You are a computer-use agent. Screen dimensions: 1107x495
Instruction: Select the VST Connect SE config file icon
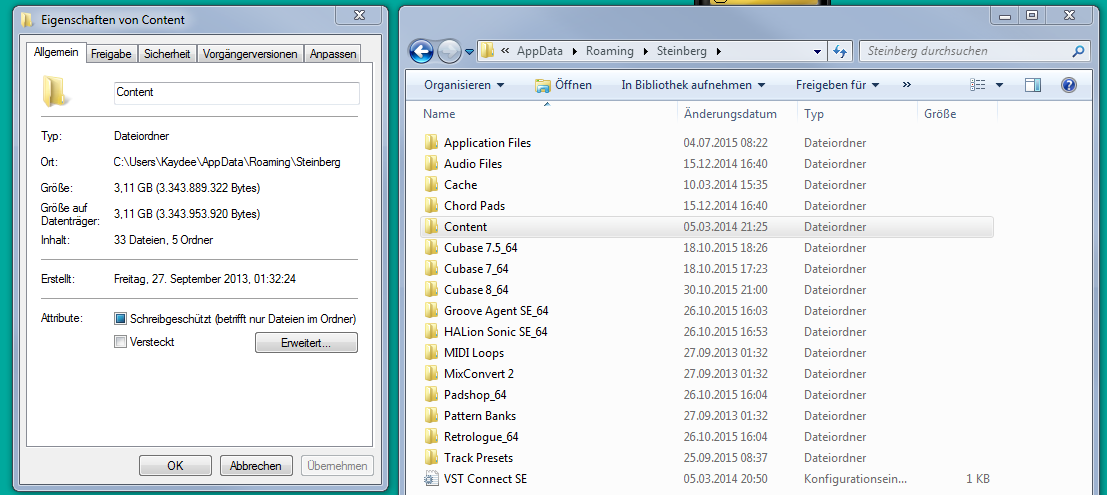431,479
